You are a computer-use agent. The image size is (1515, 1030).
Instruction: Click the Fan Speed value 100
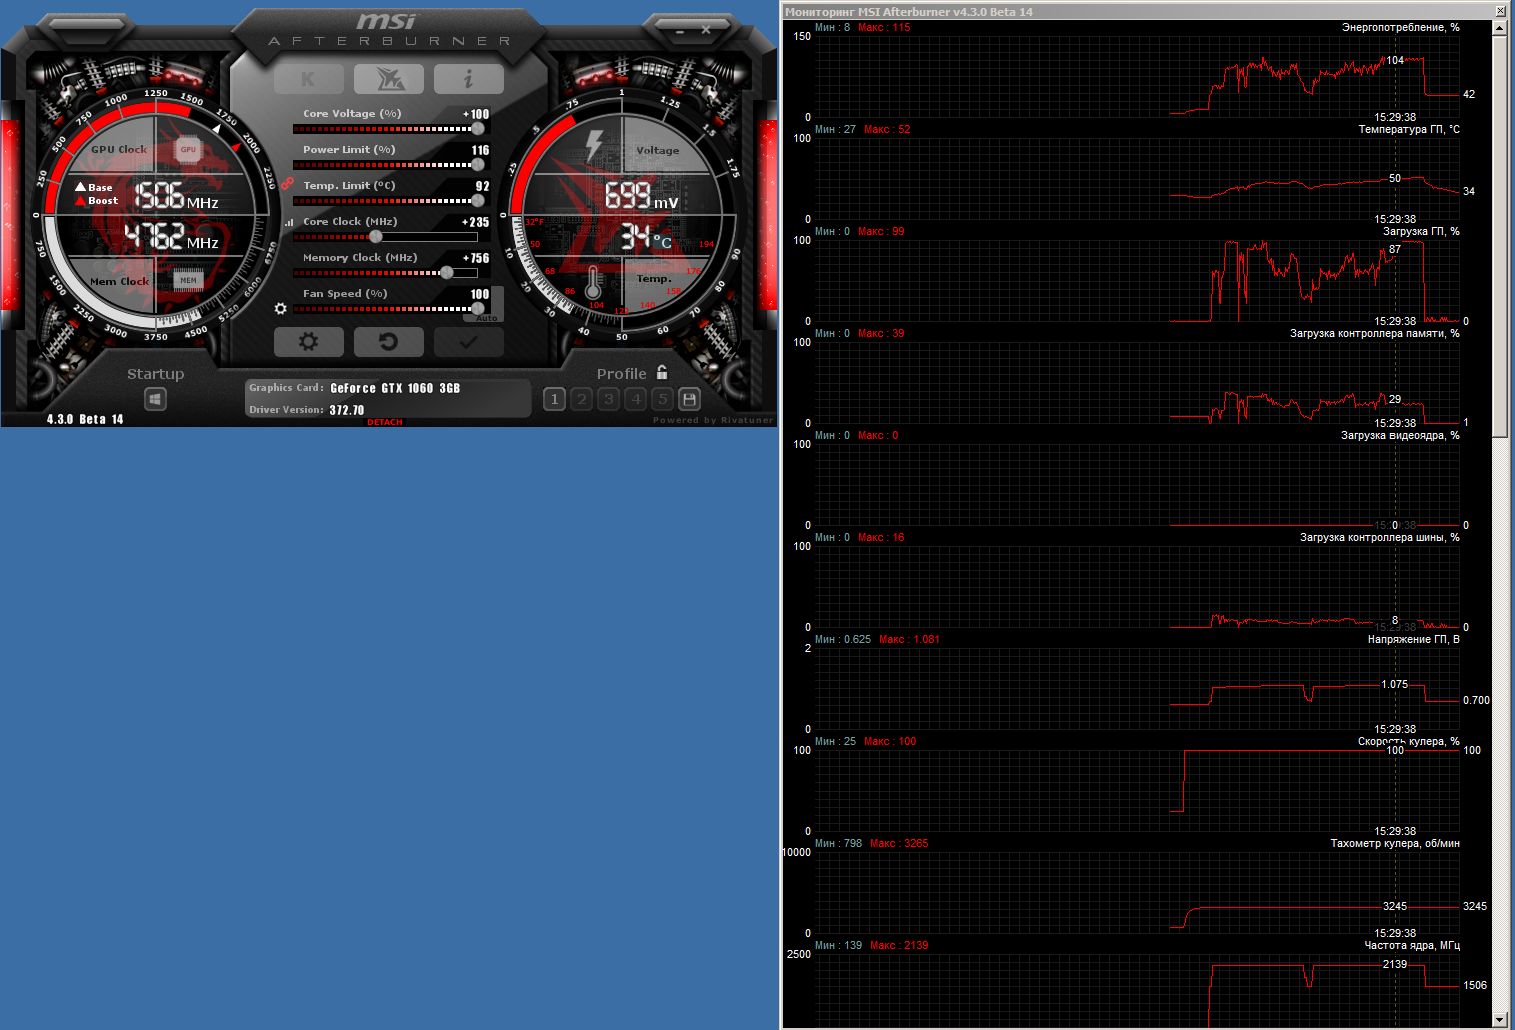pyautogui.click(x=480, y=294)
